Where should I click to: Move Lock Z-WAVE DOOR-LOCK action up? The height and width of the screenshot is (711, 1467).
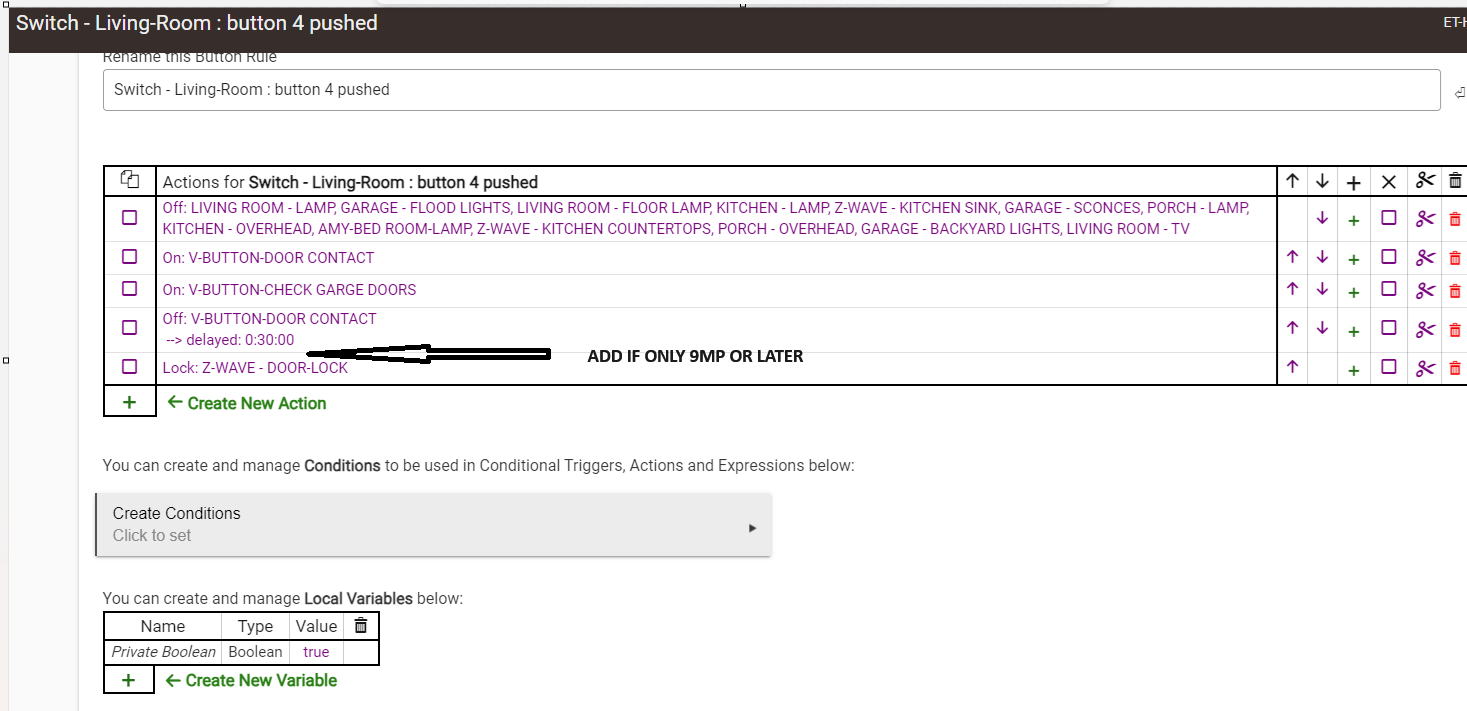tap(1292, 368)
